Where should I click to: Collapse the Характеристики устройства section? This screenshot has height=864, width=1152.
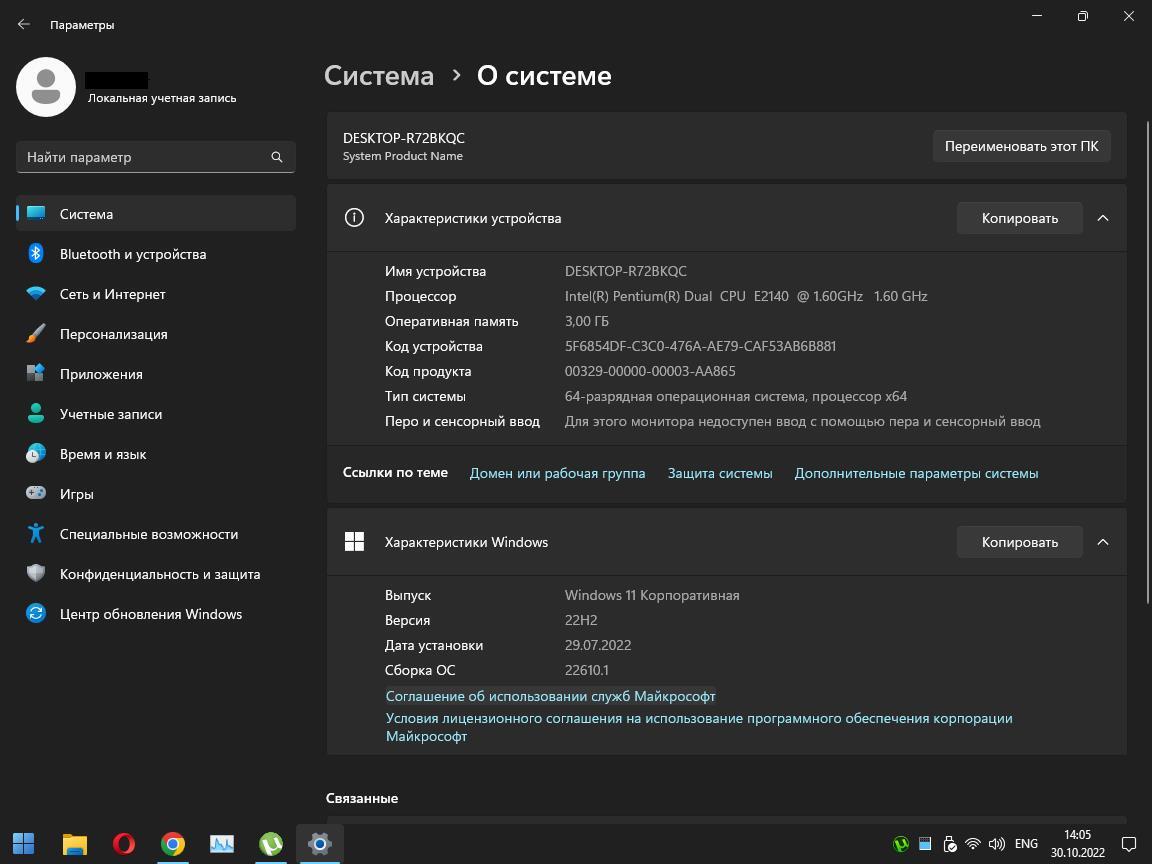pyautogui.click(x=1103, y=218)
